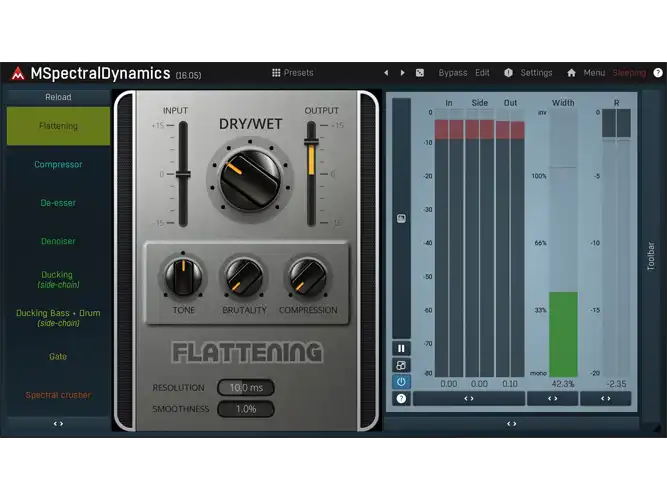Image resolution: width=667 pixels, height=500 pixels.
Task: Expand arrows under the Width meter
Action: coord(553,399)
